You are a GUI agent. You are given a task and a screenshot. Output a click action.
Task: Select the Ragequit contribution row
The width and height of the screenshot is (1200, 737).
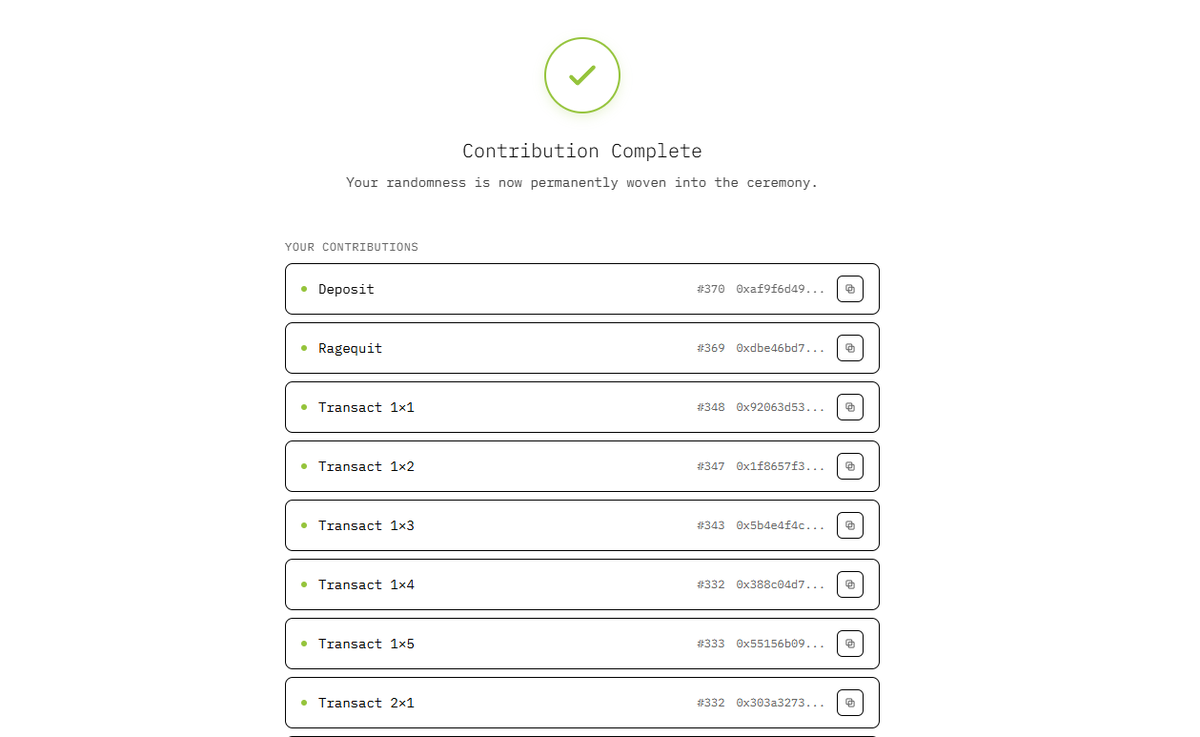[582, 348]
